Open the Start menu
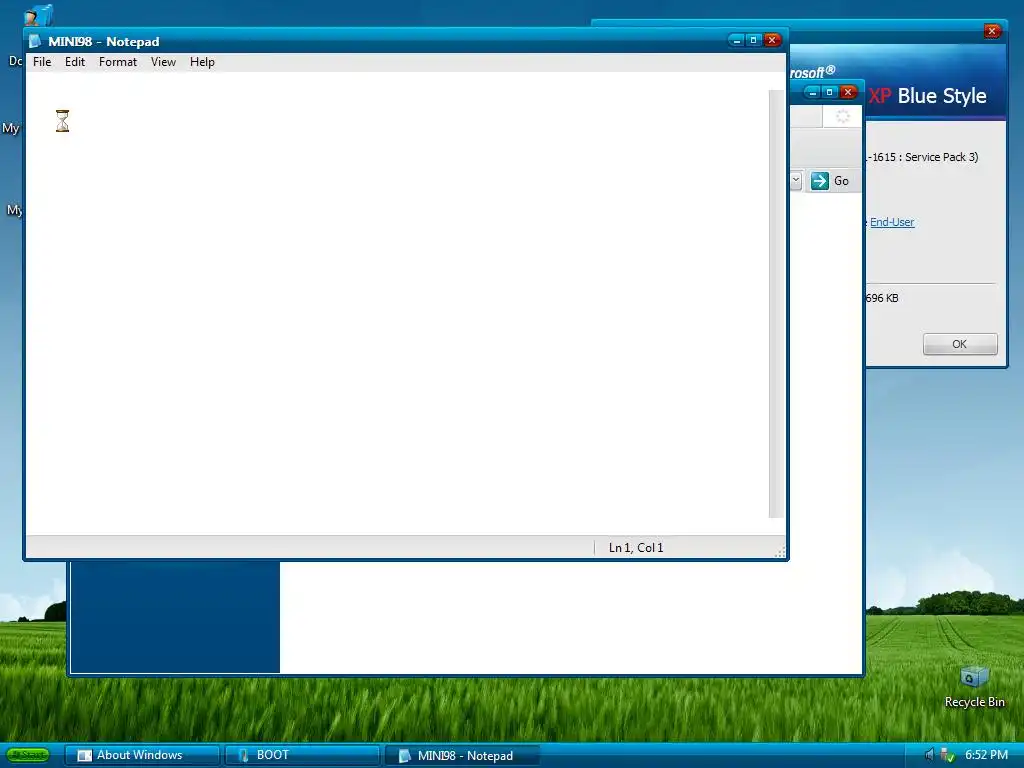Viewport: 1024px width, 768px height. click(27, 755)
